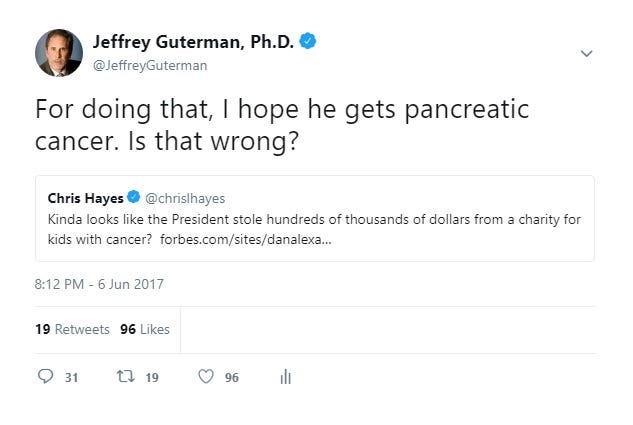This screenshot has height=425, width=633.
Task: Click Chris Hayes' verified checkmark badge
Action: (133, 197)
